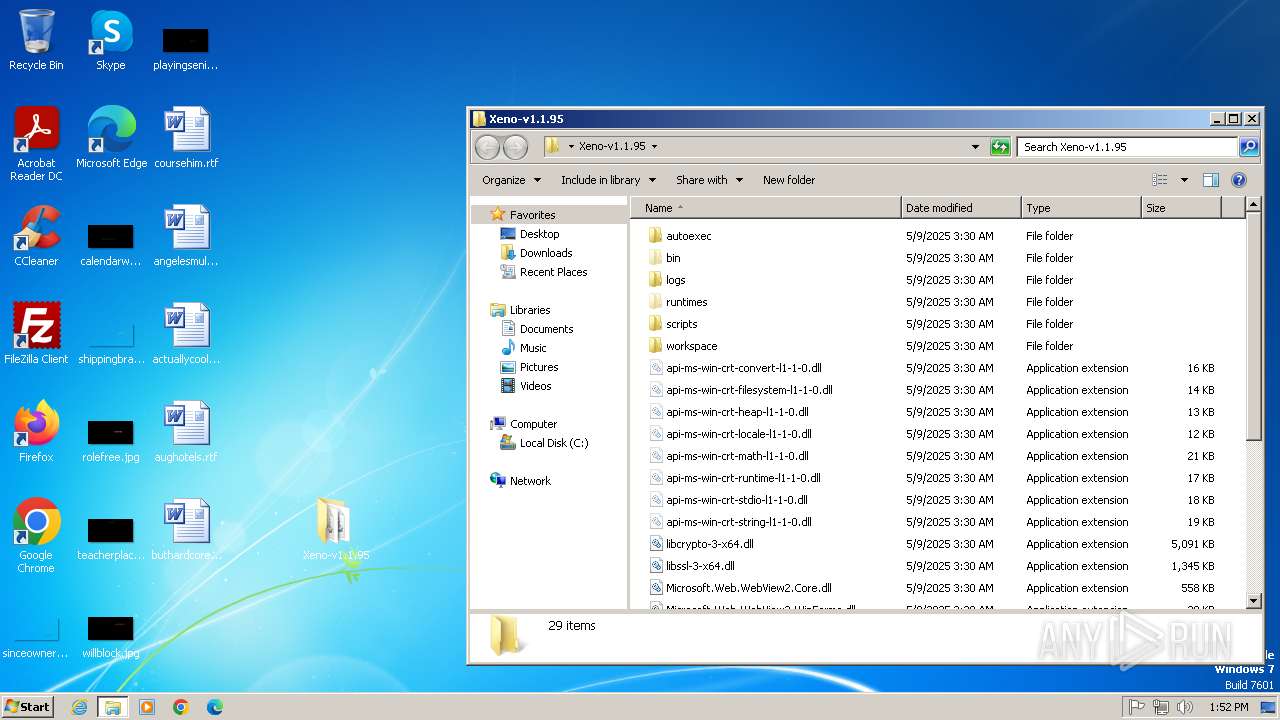
Task: Select Xeno-v1.1.95 folder on desktop
Action: [336, 530]
